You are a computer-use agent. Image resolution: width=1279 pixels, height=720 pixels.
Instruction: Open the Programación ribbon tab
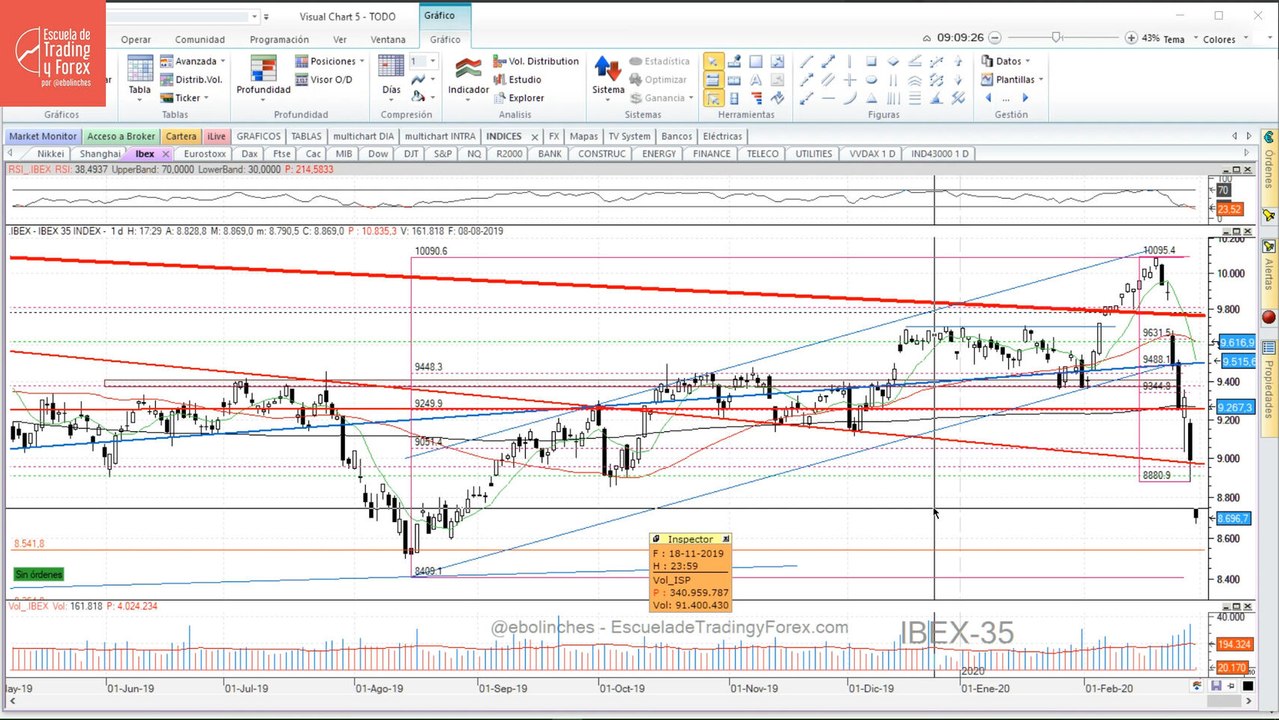coord(279,40)
